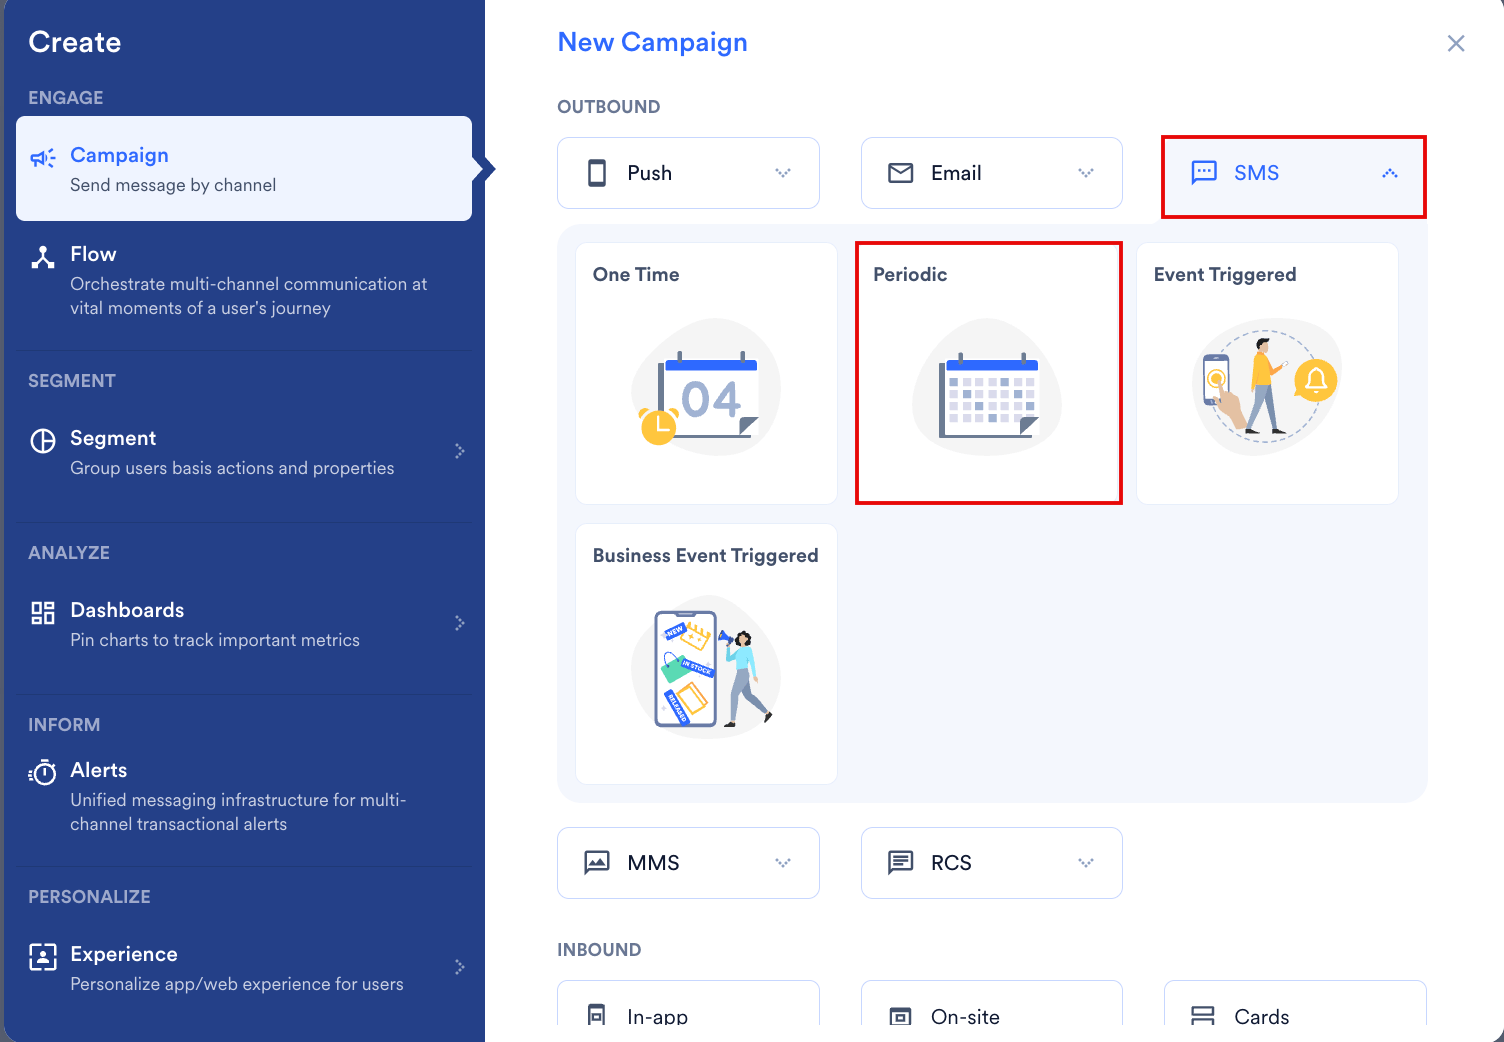The width and height of the screenshot is (1504, 1042).
Task: Click the Email envelope icon
Action: [x=901, y=173]
